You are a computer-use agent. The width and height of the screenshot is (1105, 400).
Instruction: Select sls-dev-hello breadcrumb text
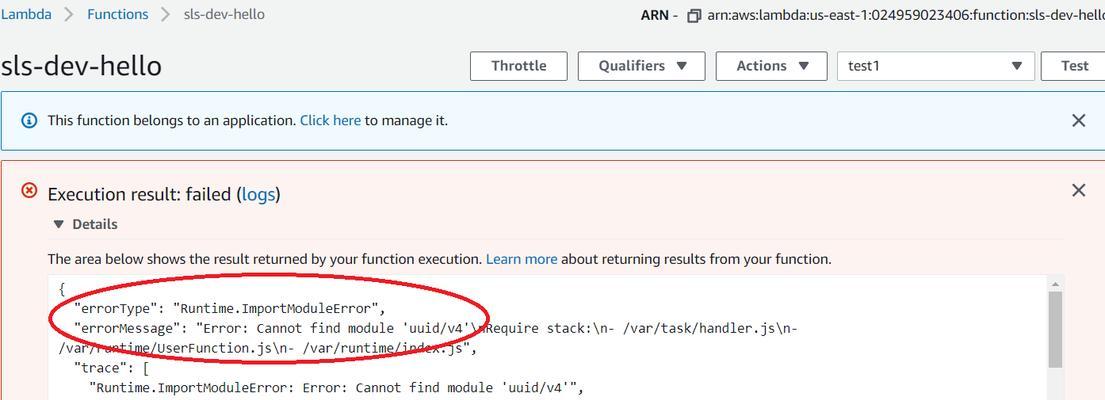point(223,14)
